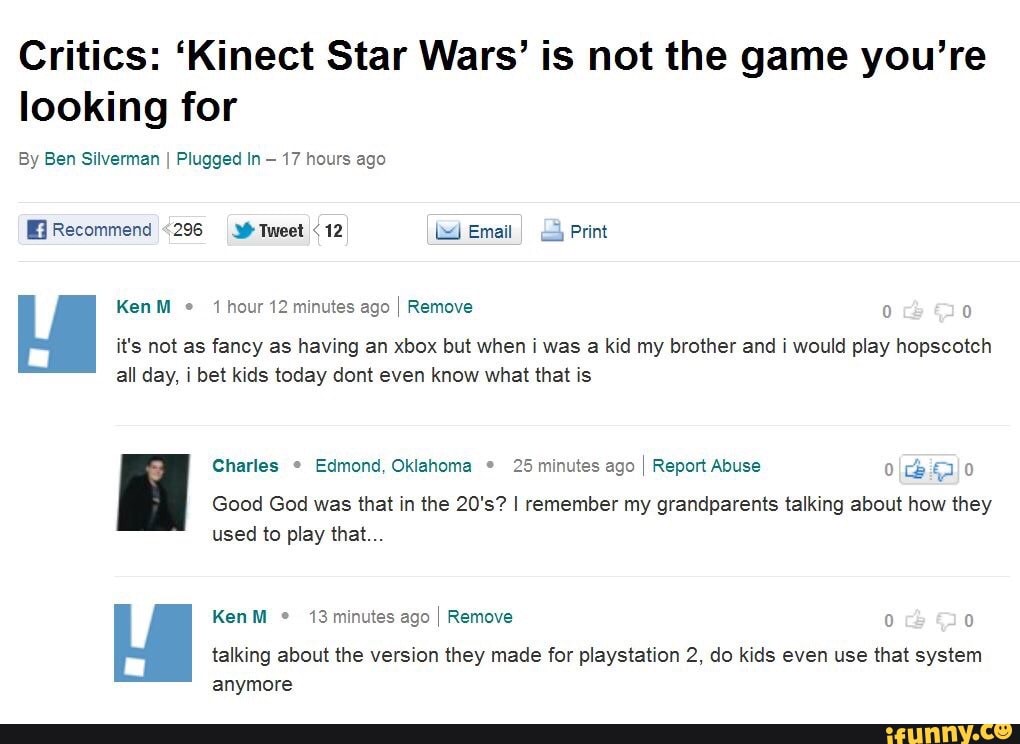Screen dimensions: 1020x744
Task: Remove Ken M's first comment
Action: [440, 307]
